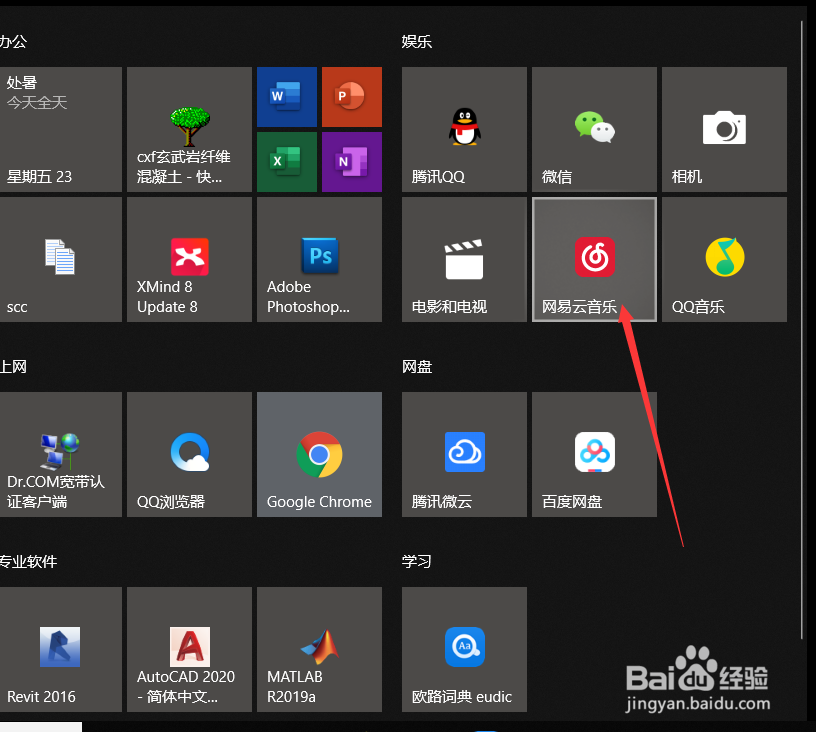Launch 网易云音乐 tile

click(594, 260)
